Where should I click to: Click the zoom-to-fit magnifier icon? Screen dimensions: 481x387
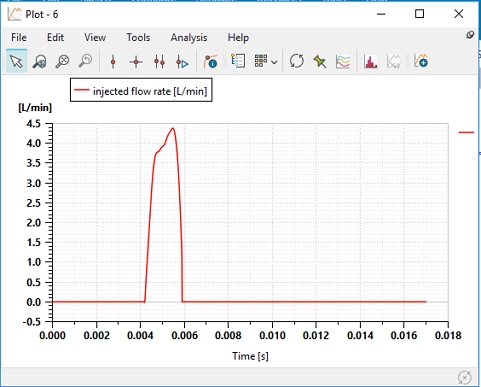pyautogui.click(x=62, y=61)
